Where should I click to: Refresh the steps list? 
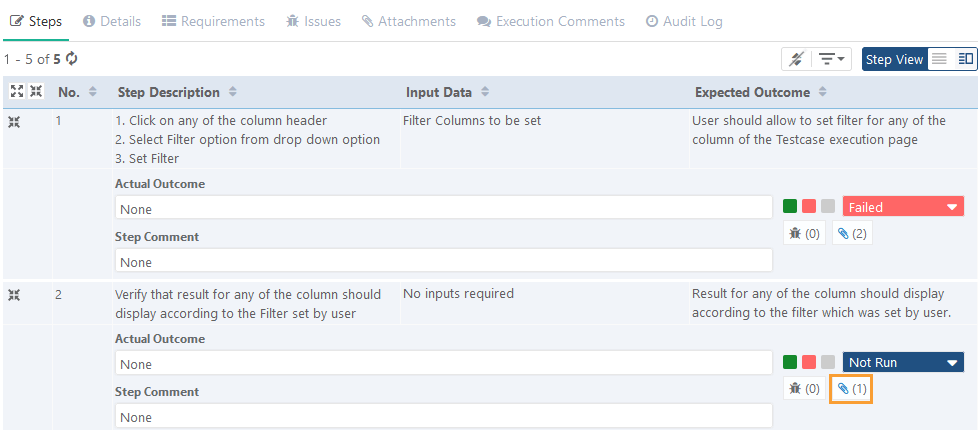(72, 59)
